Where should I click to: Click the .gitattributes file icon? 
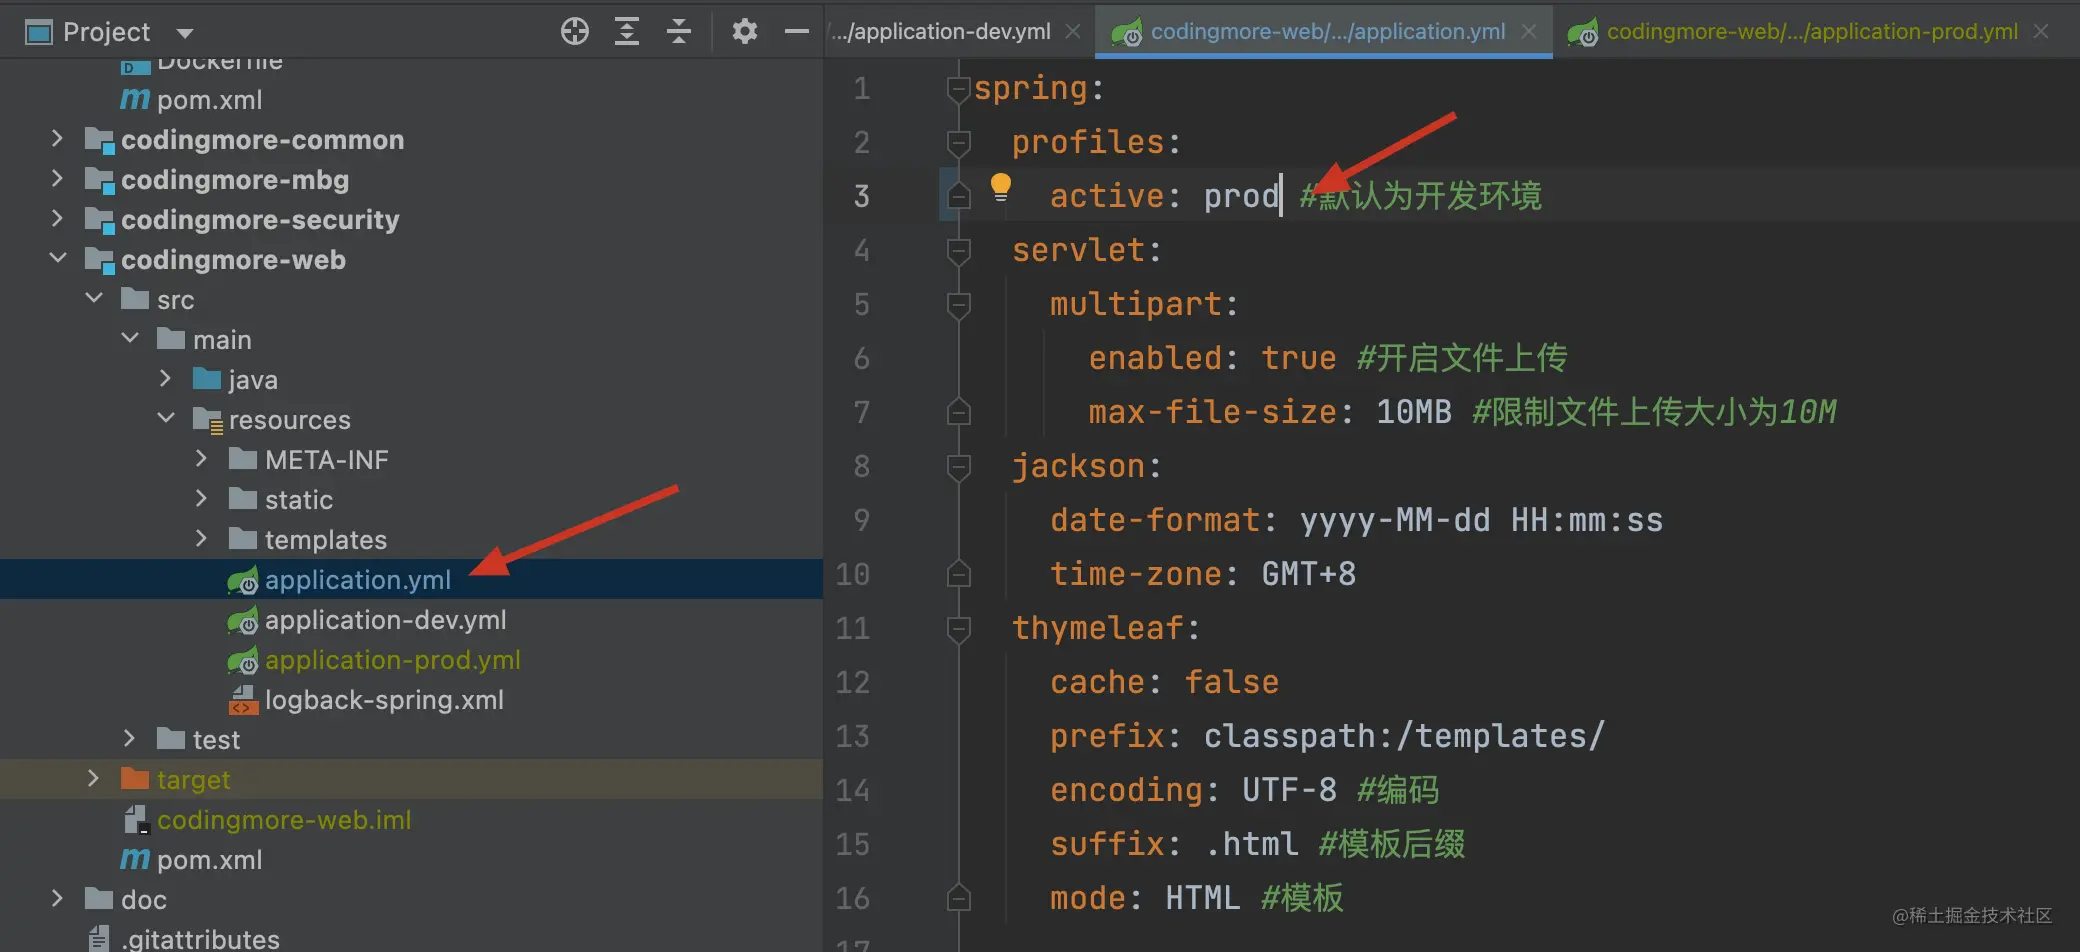(98, 938)
